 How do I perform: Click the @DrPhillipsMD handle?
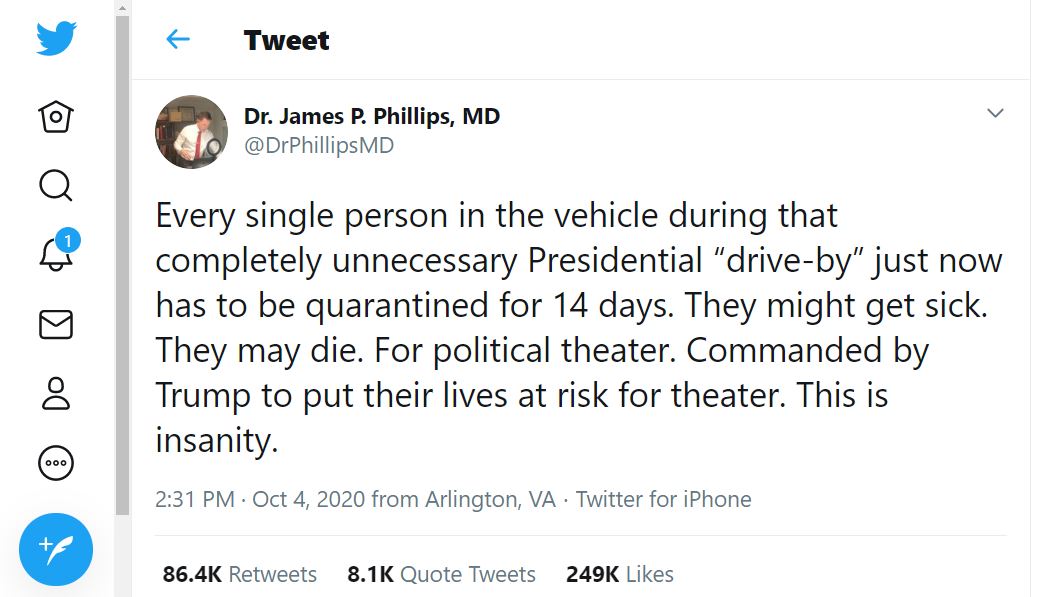tap(319, 146)
